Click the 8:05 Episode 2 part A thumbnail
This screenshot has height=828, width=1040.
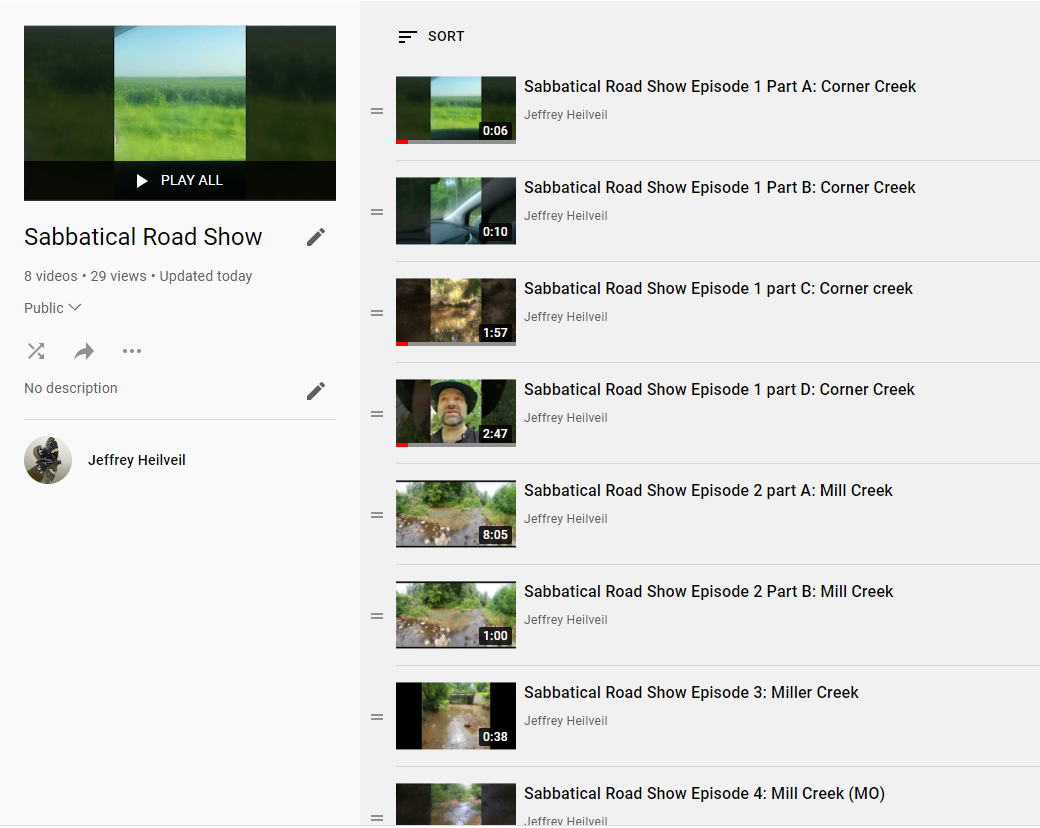[456, 514]
